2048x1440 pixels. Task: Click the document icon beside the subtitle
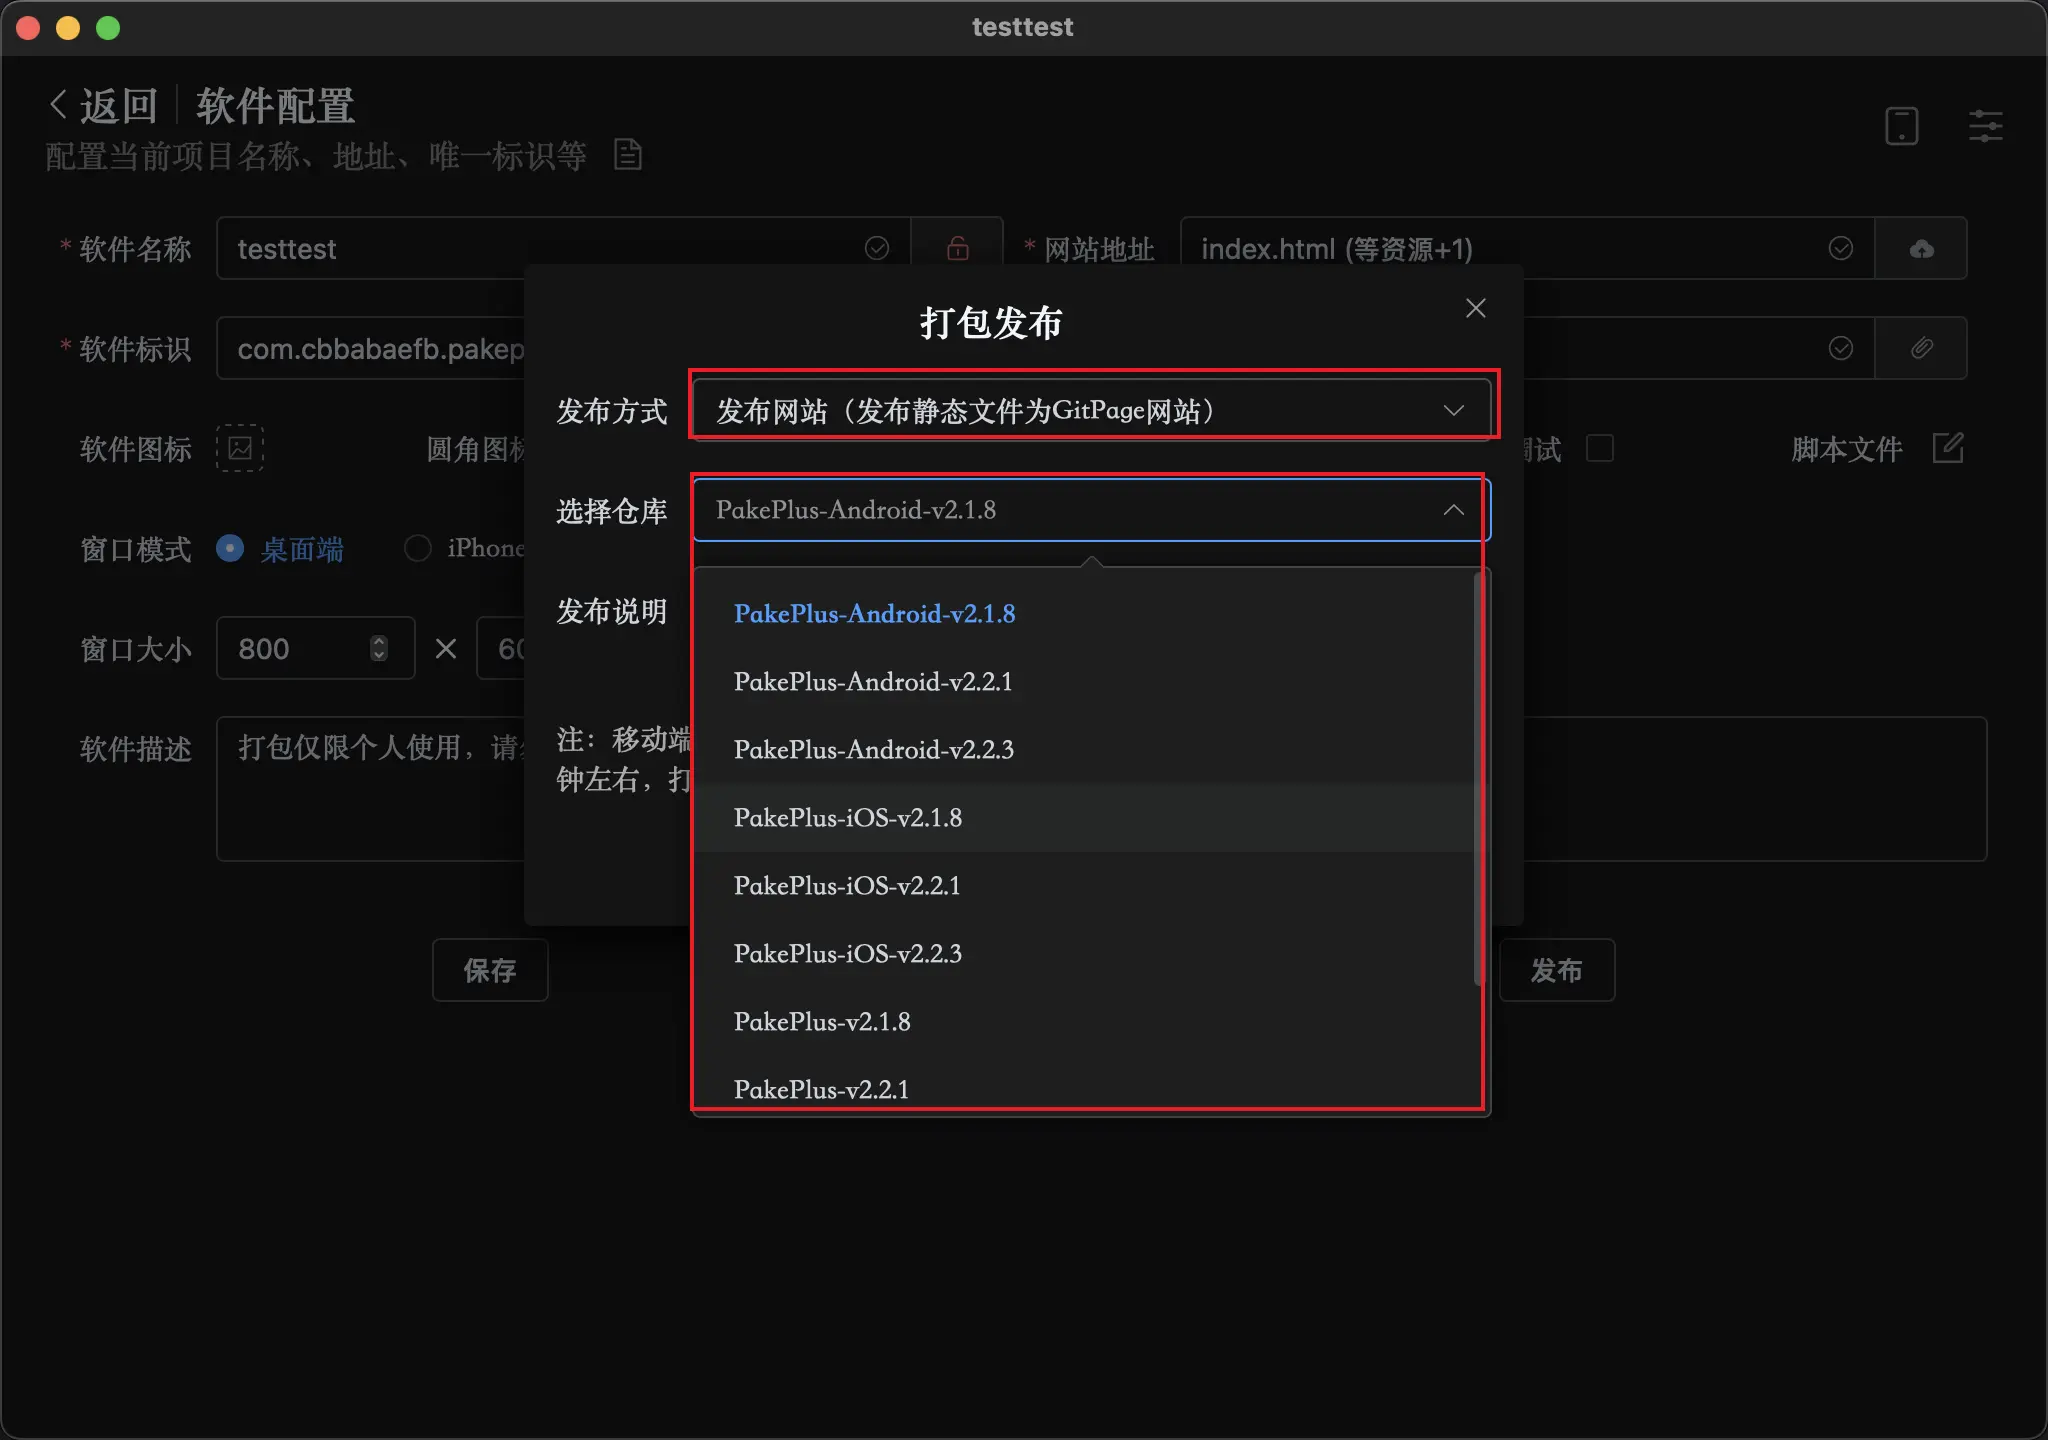pyautogui.click(x=627, y=155)
